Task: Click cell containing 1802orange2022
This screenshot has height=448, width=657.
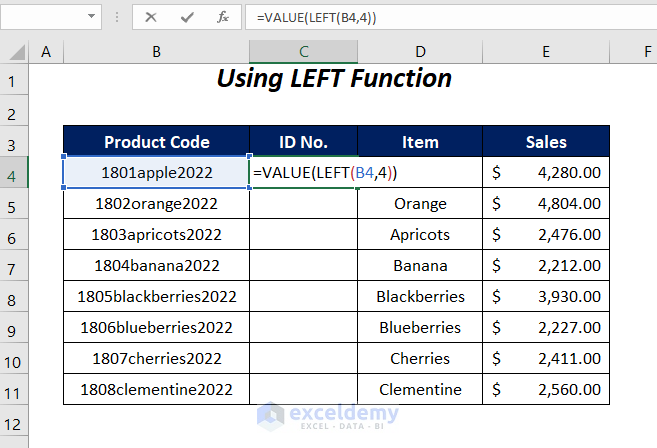Action: [156, 204]
